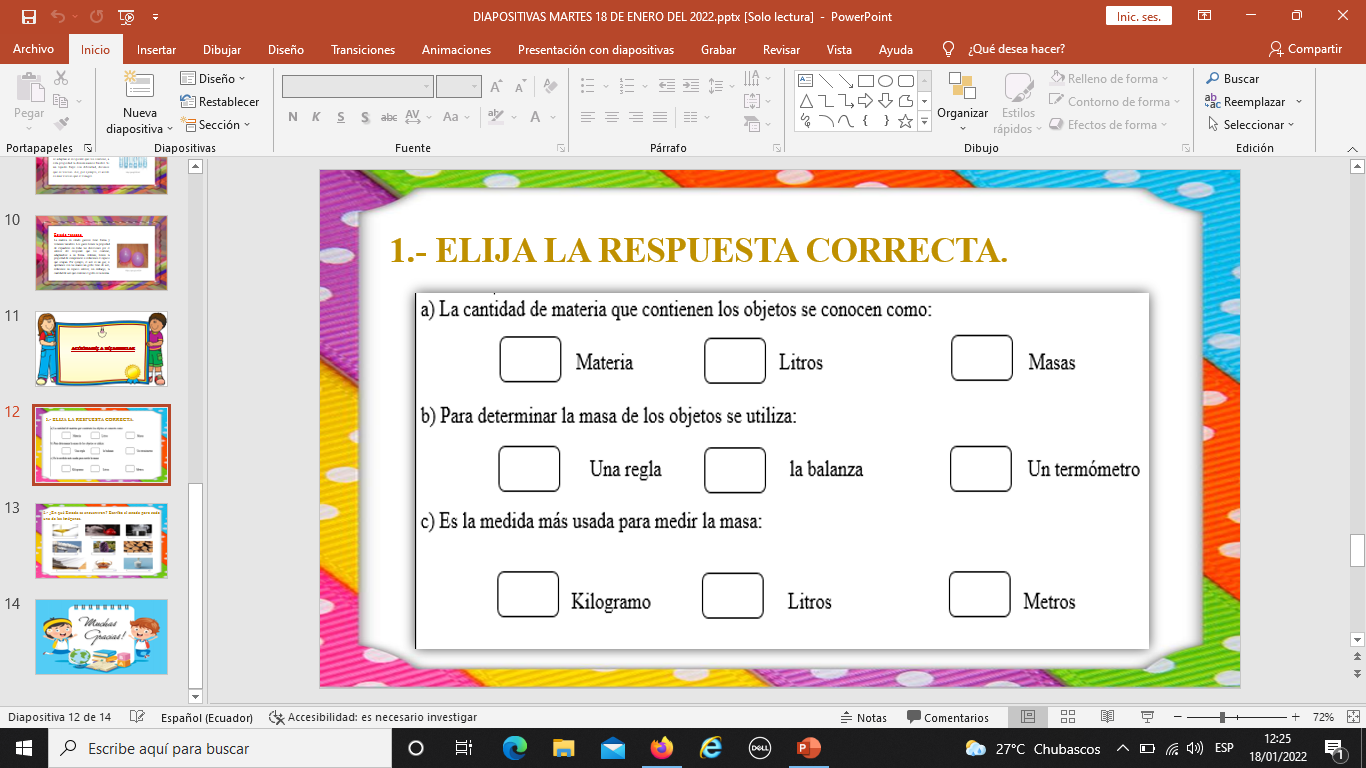1366x768 pixels.
Task: Click the Organizar arrange icon
Action: [x=962, y=89]
